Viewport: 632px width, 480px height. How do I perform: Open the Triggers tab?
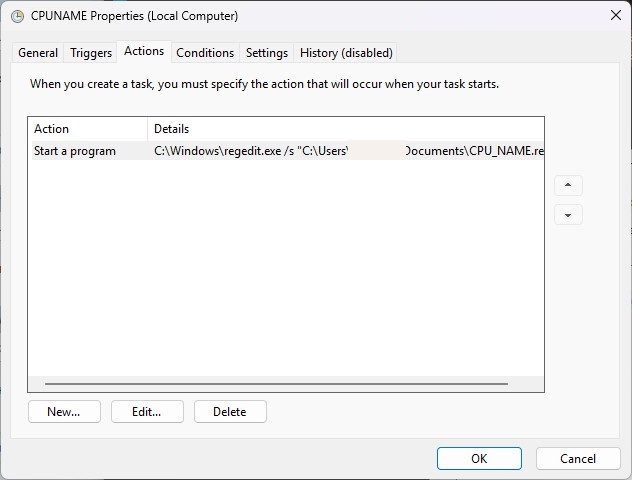91,53
